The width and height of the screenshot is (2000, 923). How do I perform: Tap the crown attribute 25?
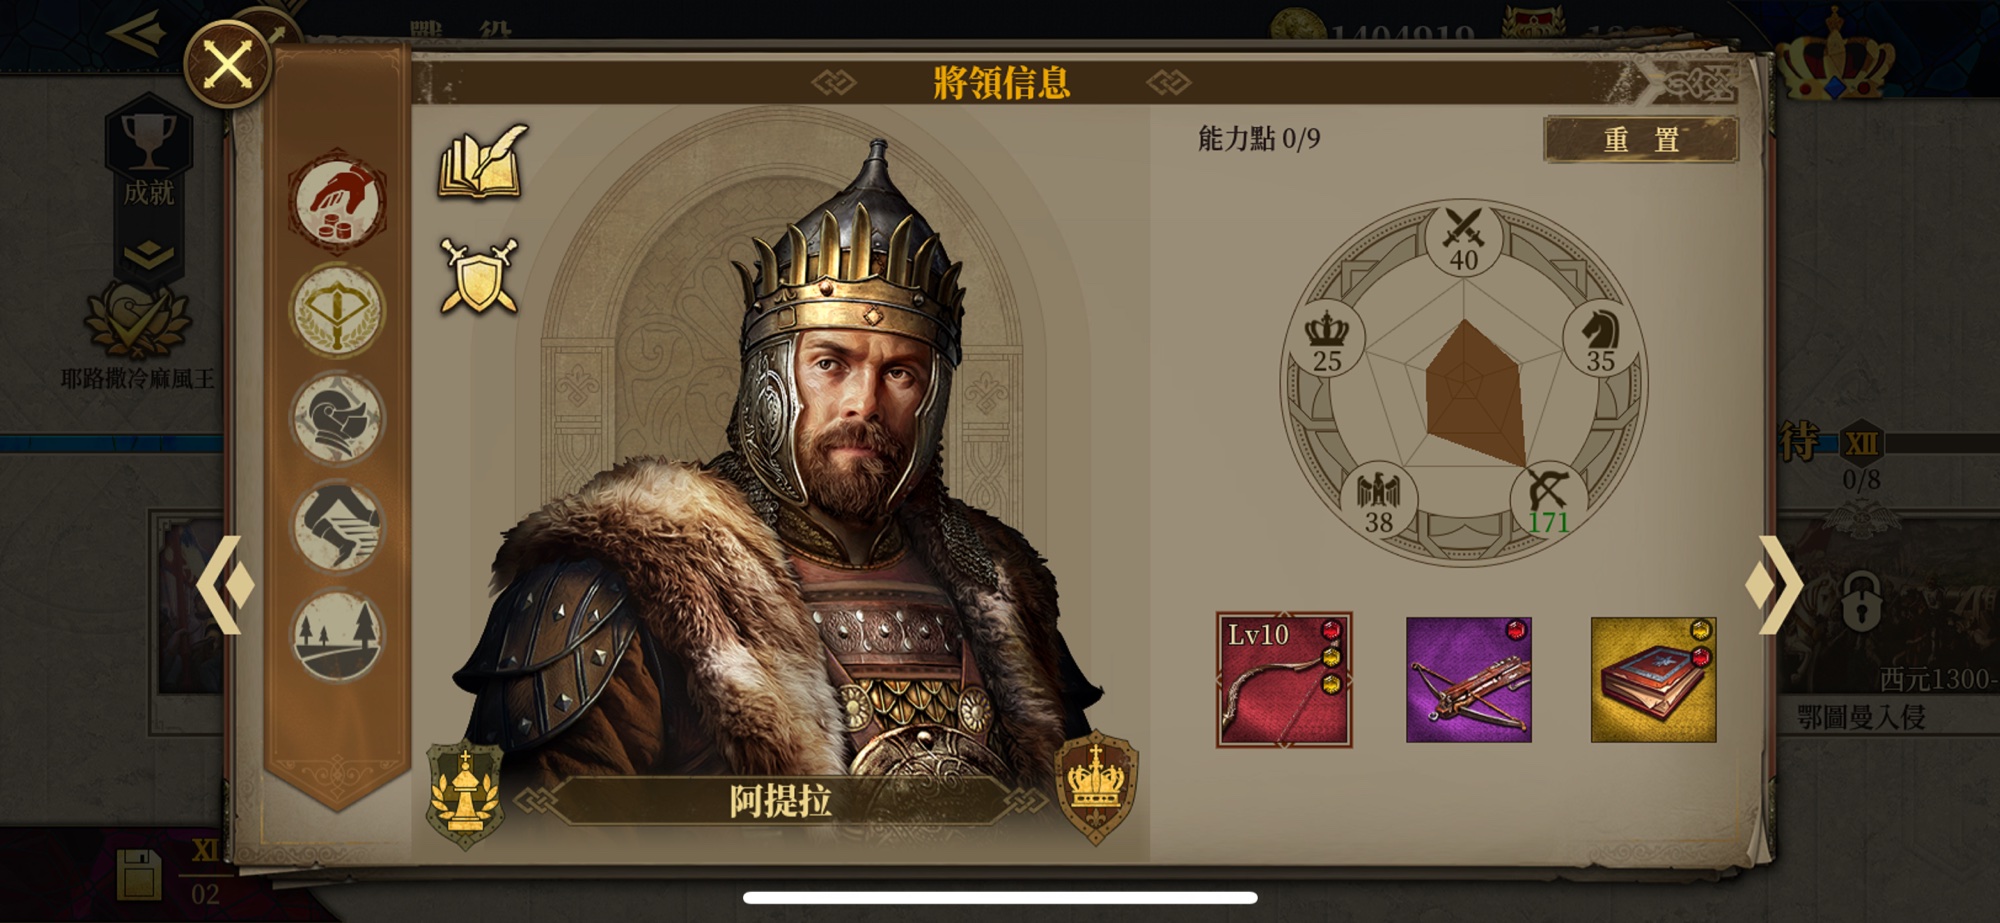(x=1328, y=340)
